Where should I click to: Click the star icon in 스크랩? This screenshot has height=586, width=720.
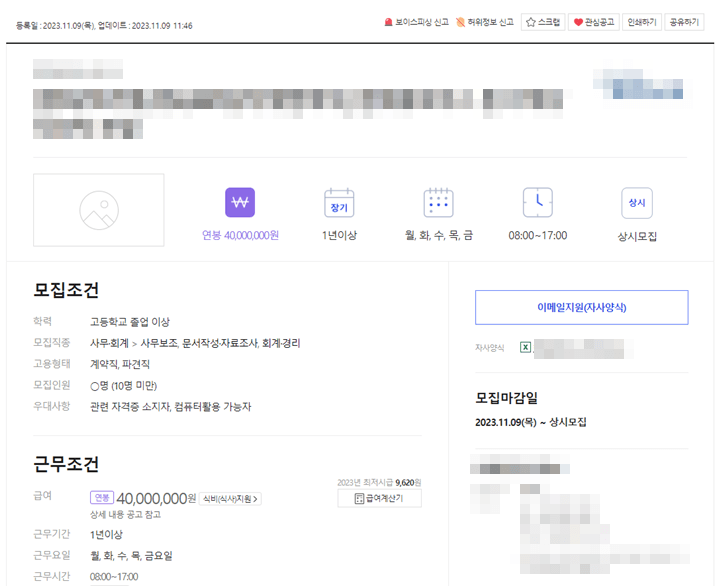point(531,22)
